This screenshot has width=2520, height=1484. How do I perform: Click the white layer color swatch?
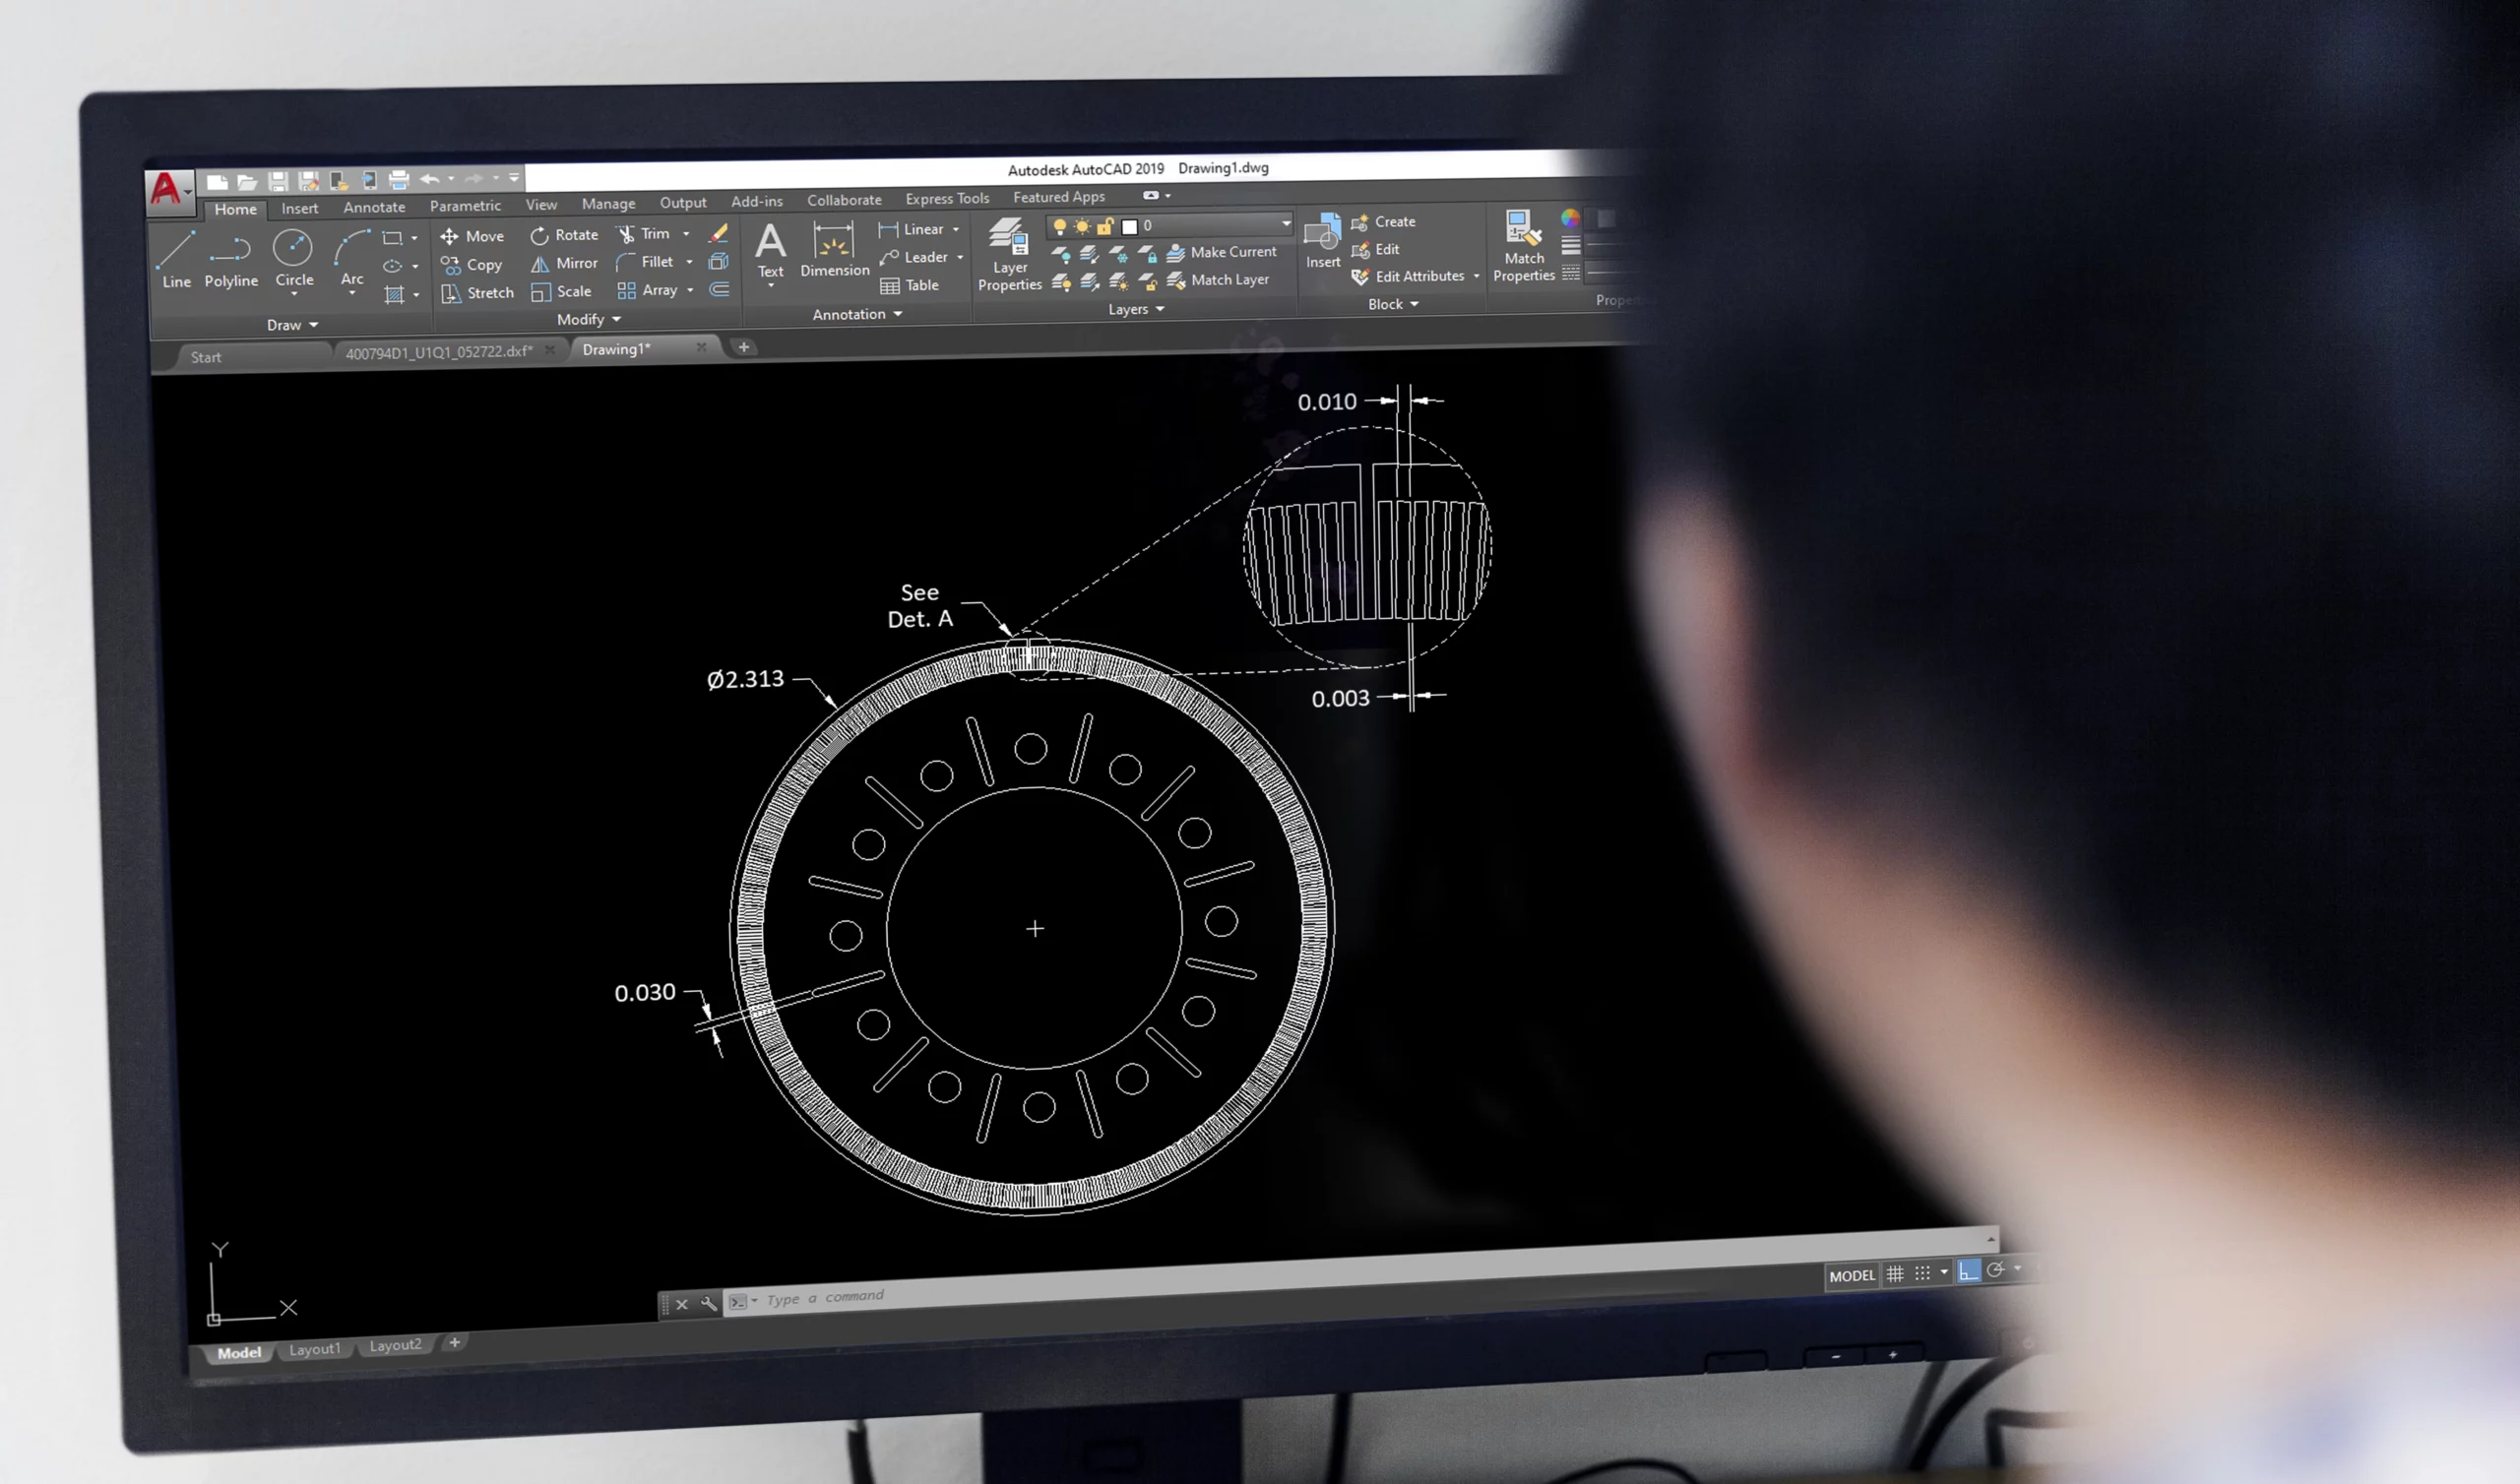[x=1129, y=227]
